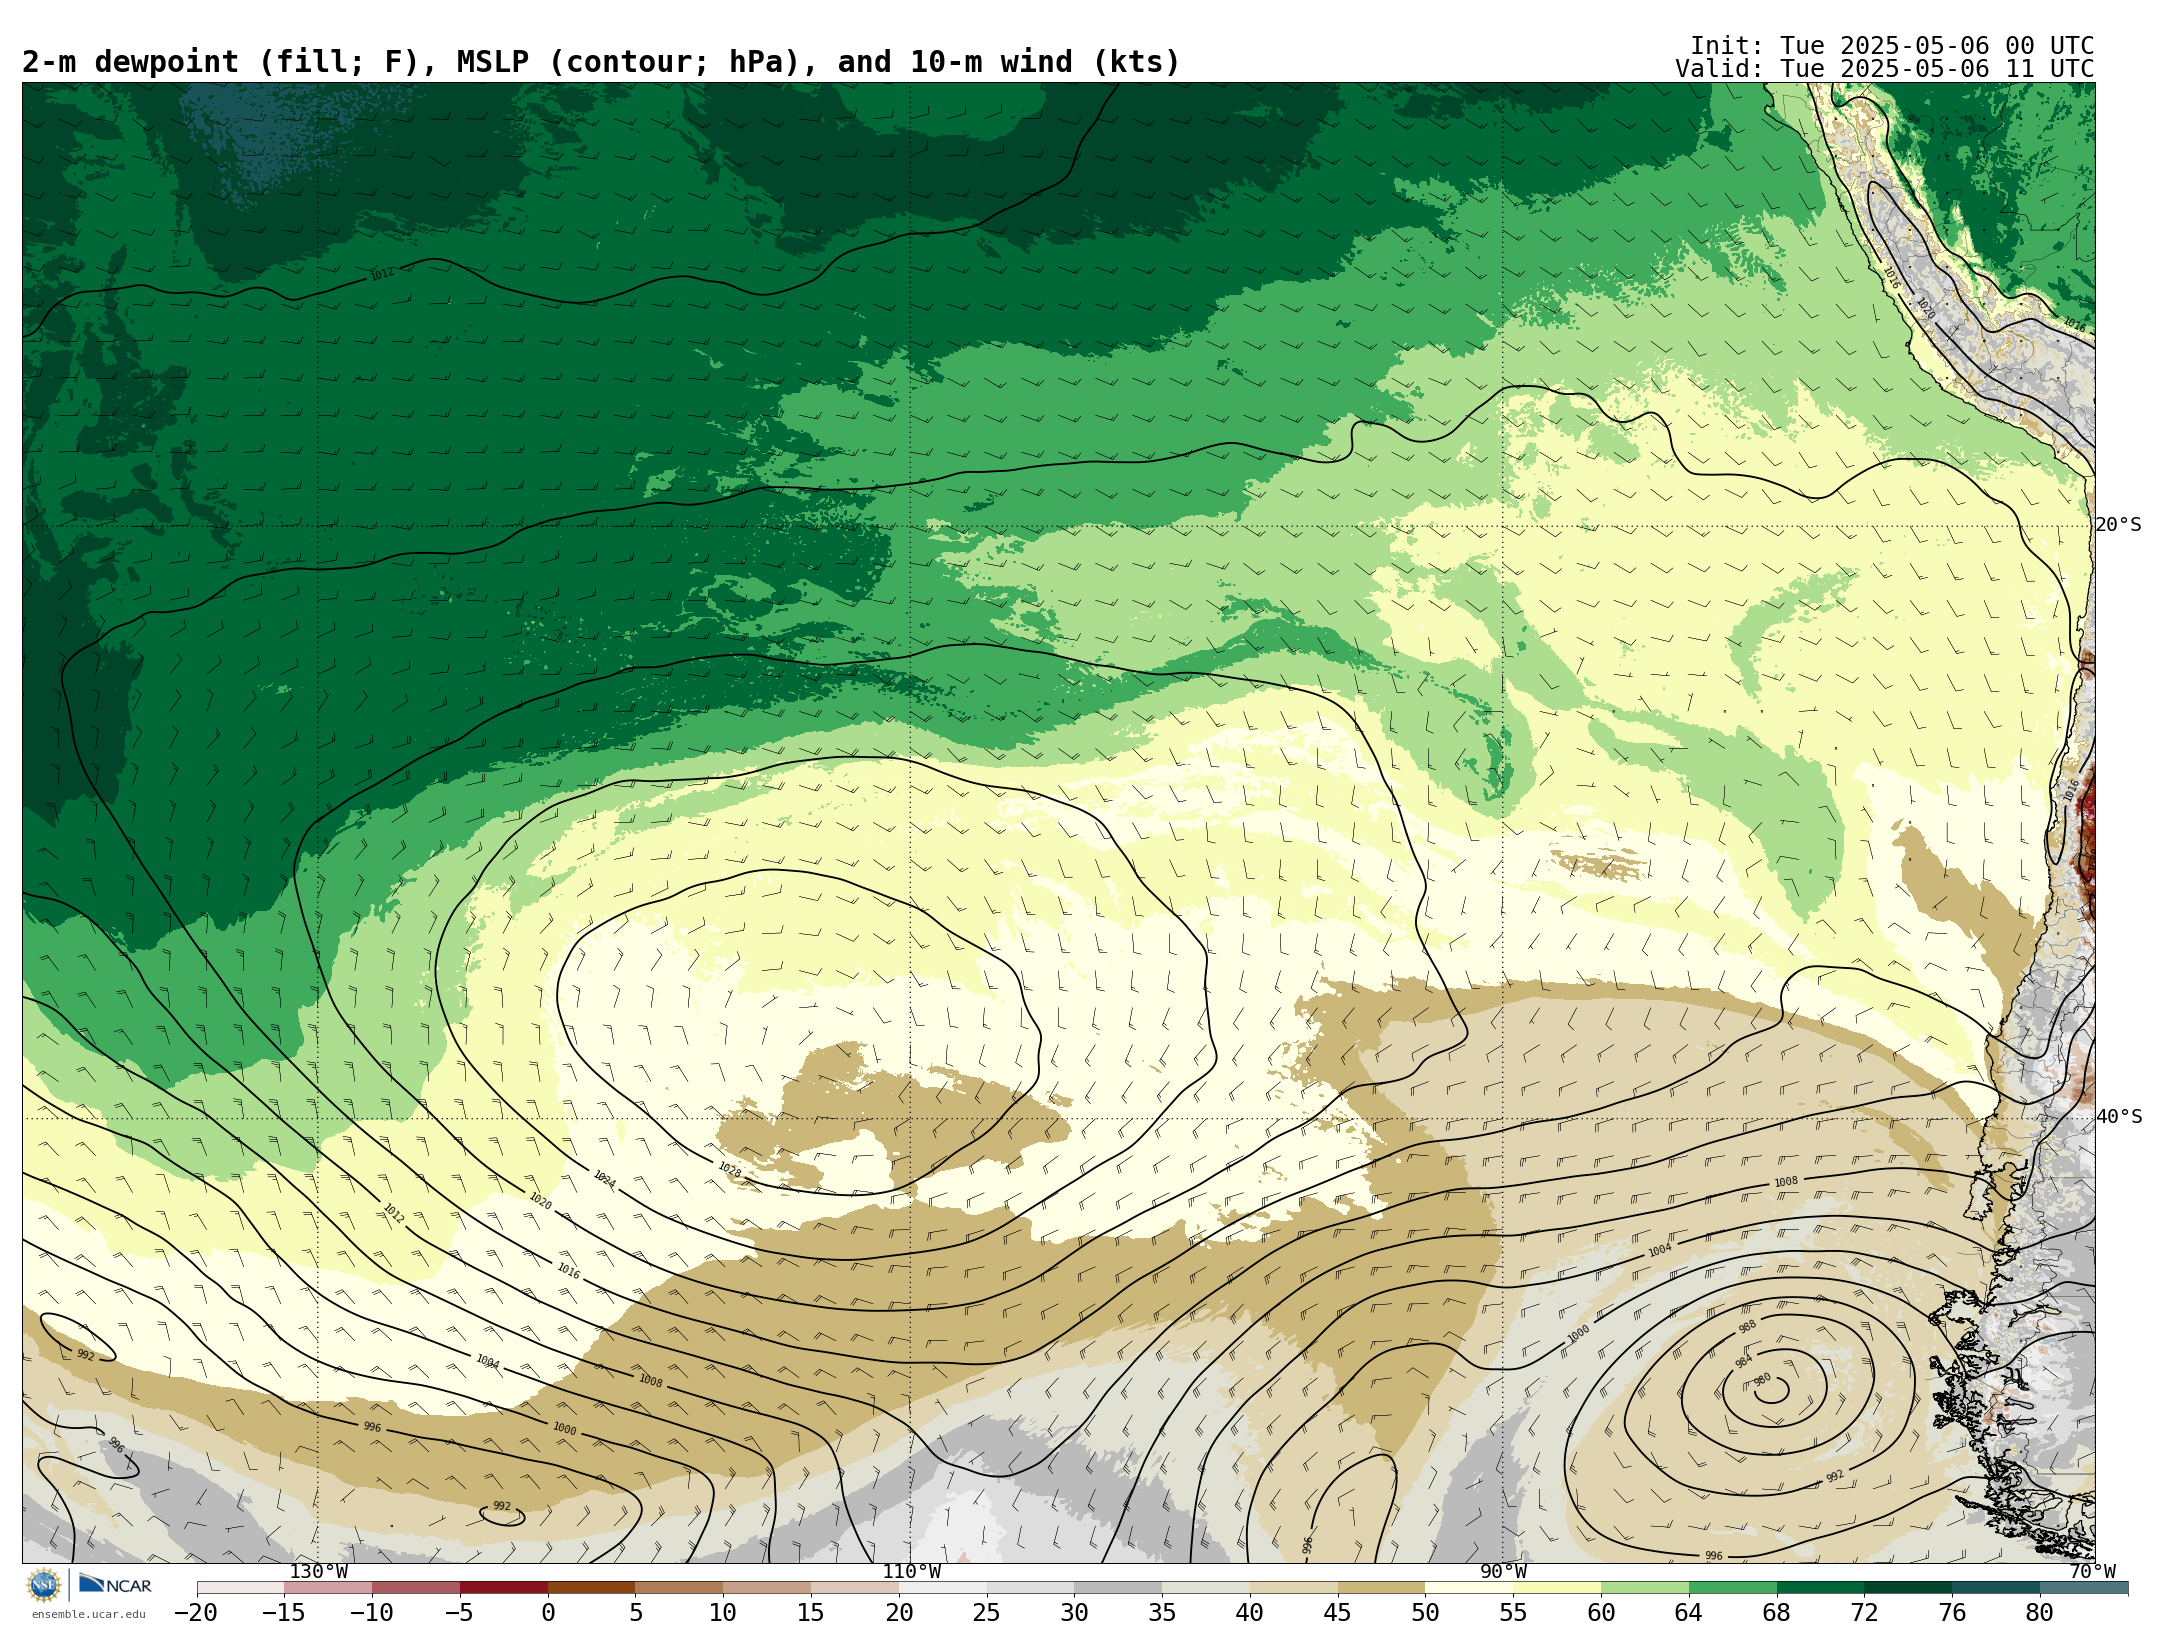Pick the 60 to 64 light green swatch

coord(1645,1588)
